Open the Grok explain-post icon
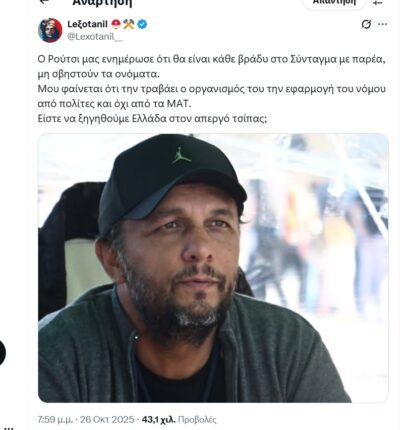406x430 pixels. pos(366,24)
